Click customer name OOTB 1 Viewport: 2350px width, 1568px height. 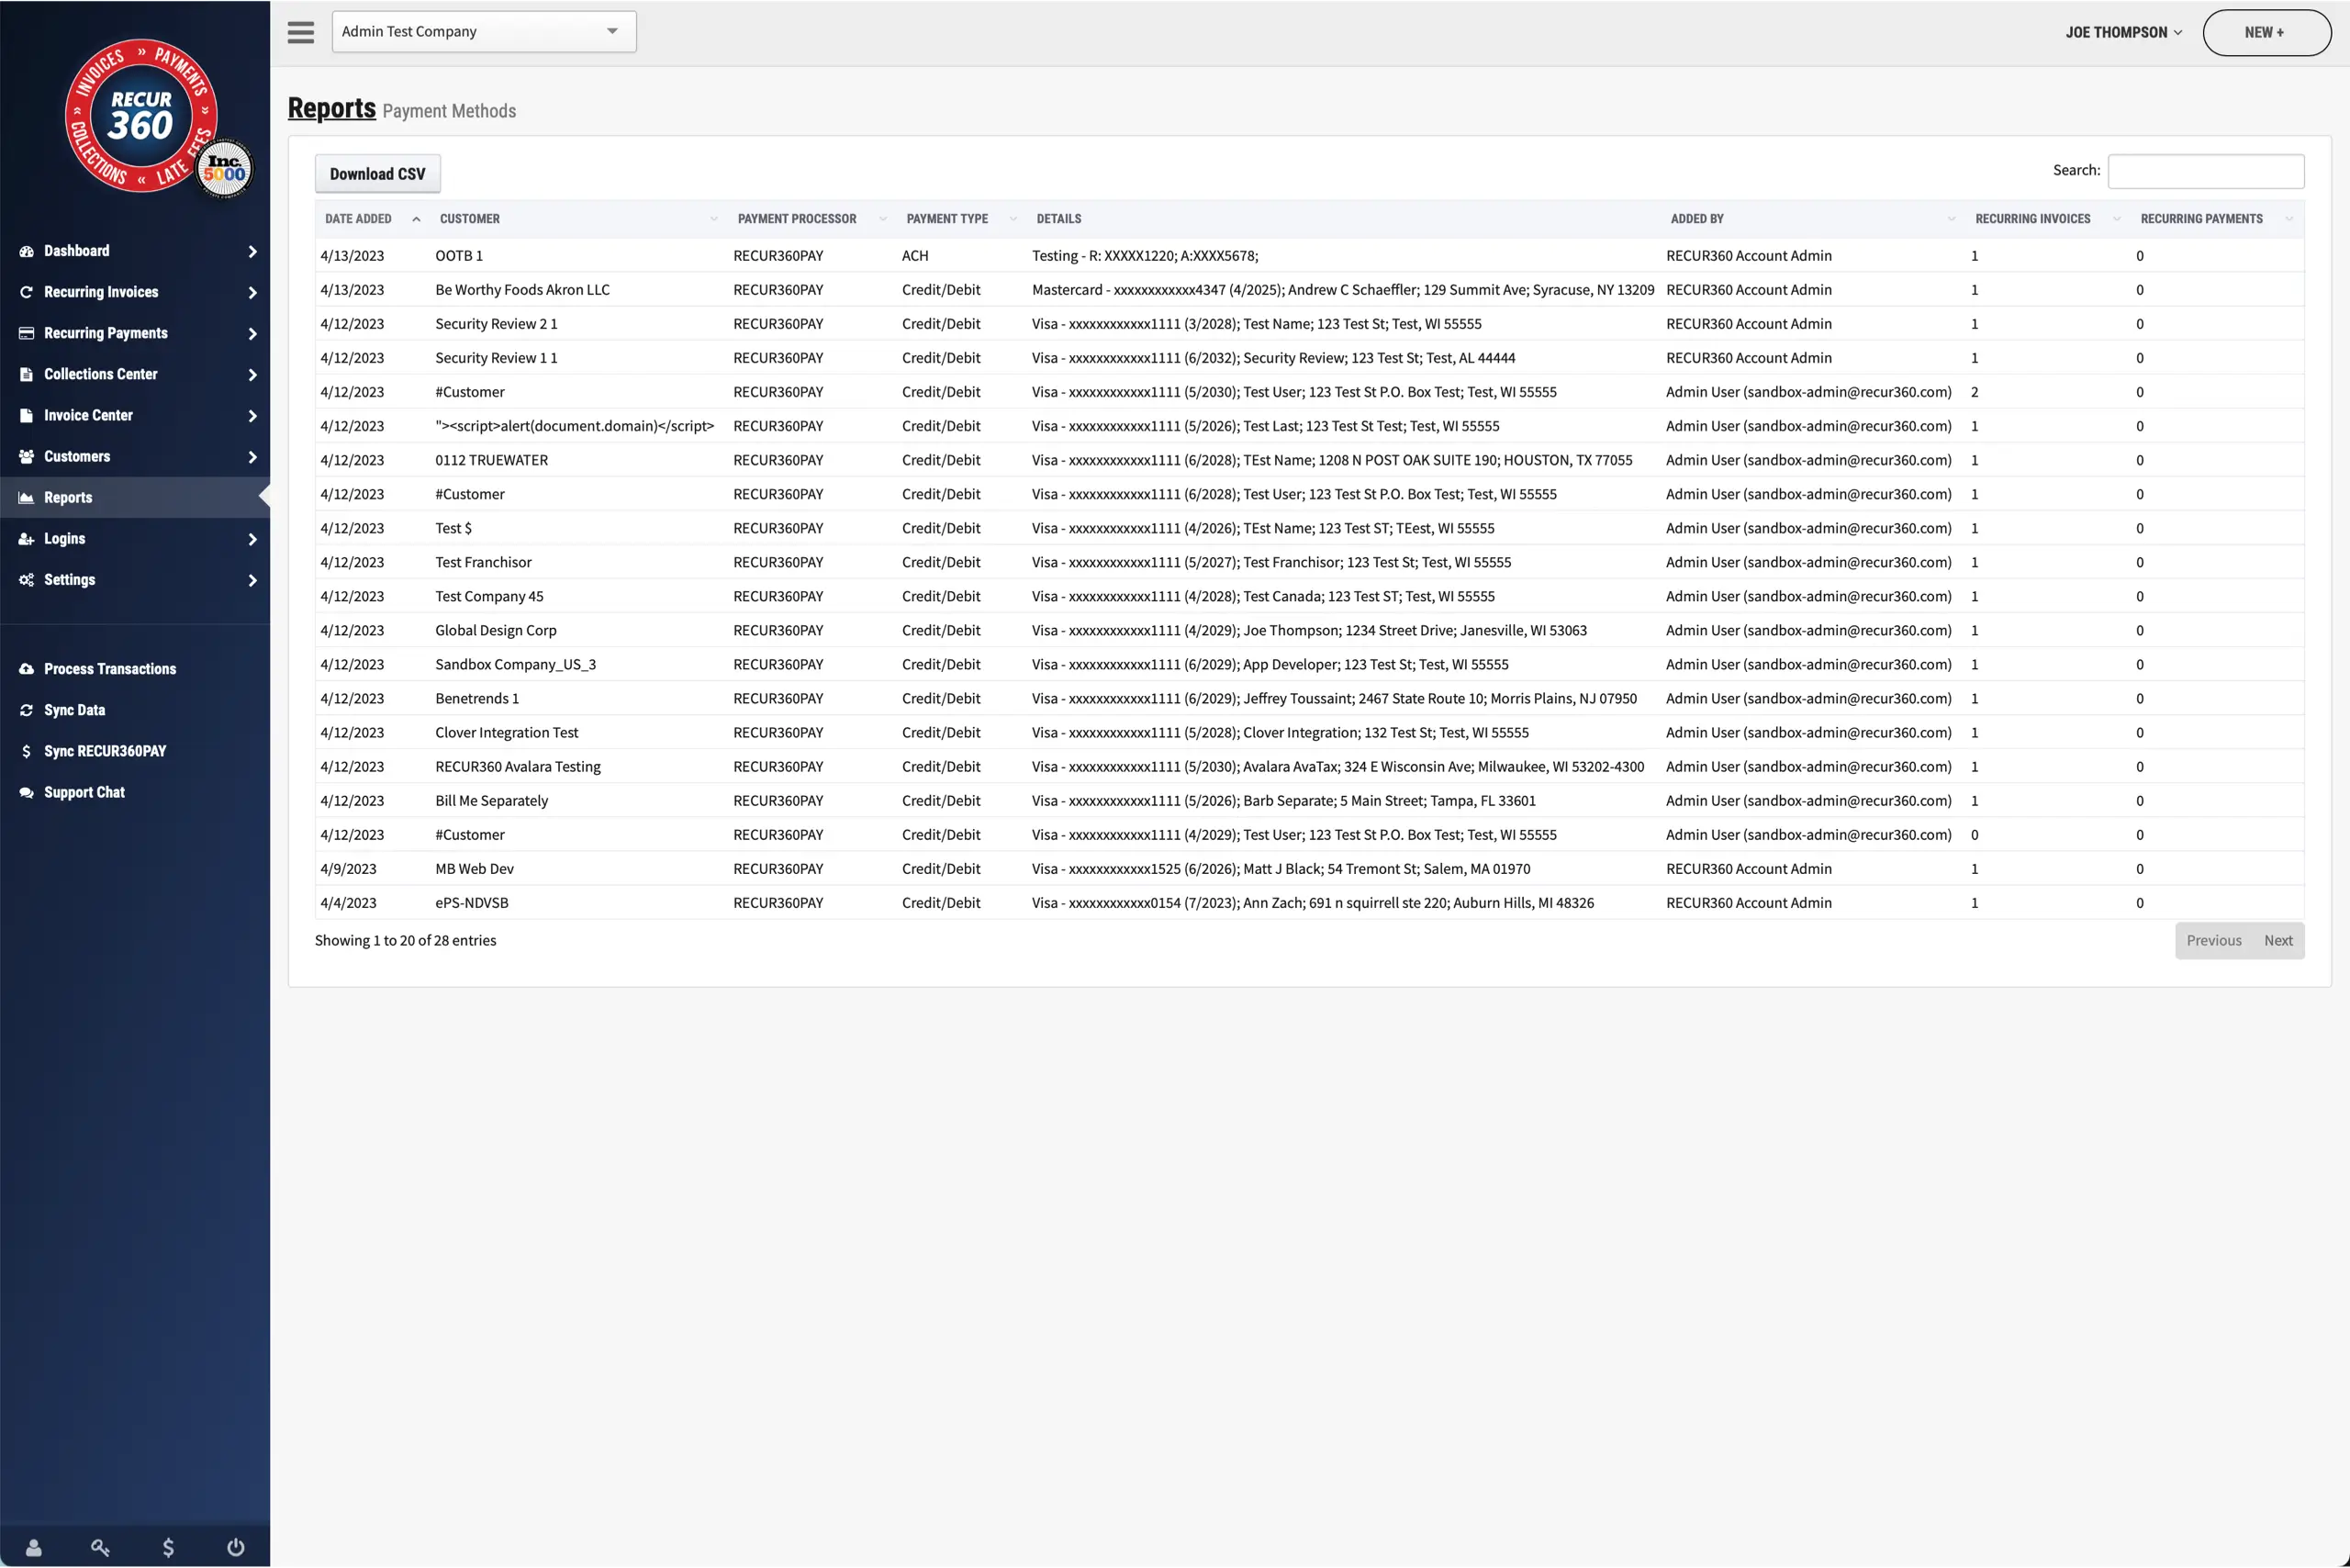459,256
